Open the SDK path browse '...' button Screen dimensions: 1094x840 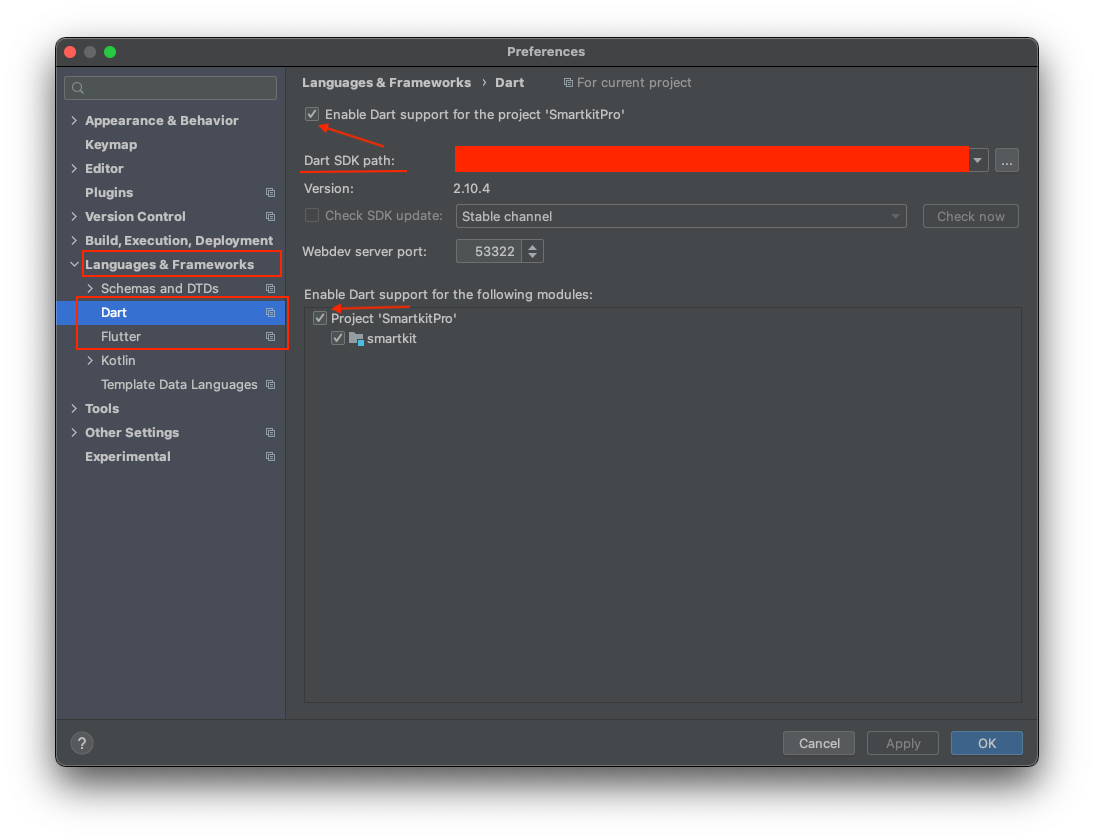[x=1006, y=159]
